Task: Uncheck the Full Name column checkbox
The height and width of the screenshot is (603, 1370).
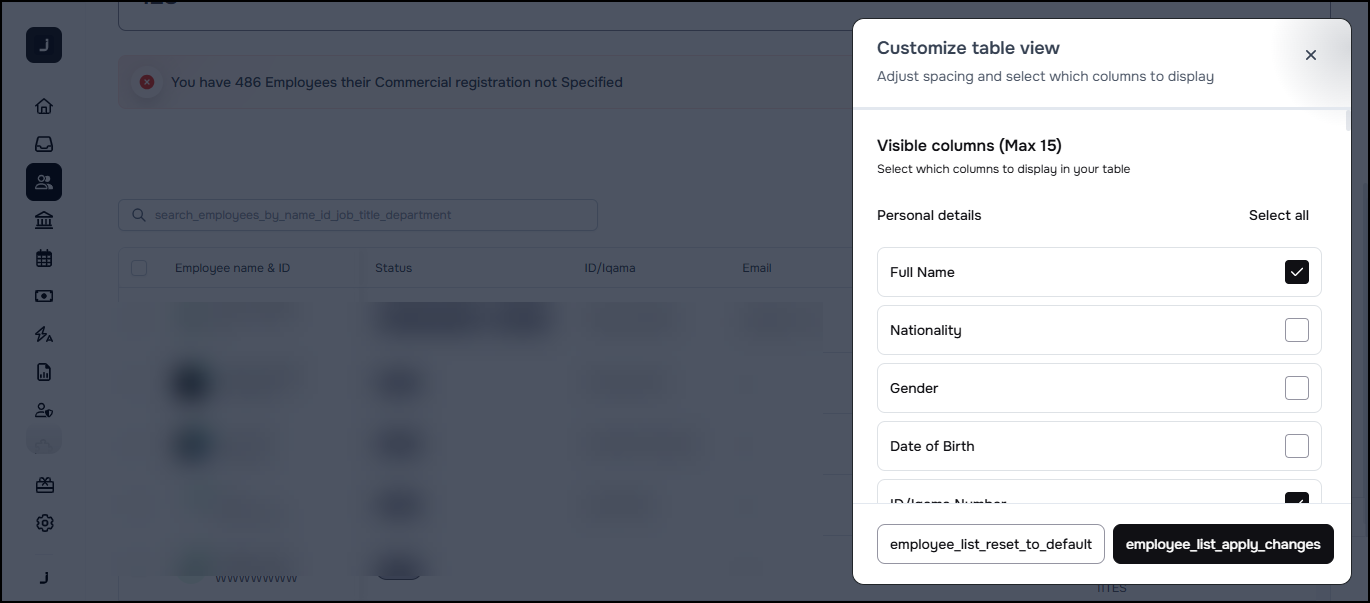Action: click(x=1296, y=272)
